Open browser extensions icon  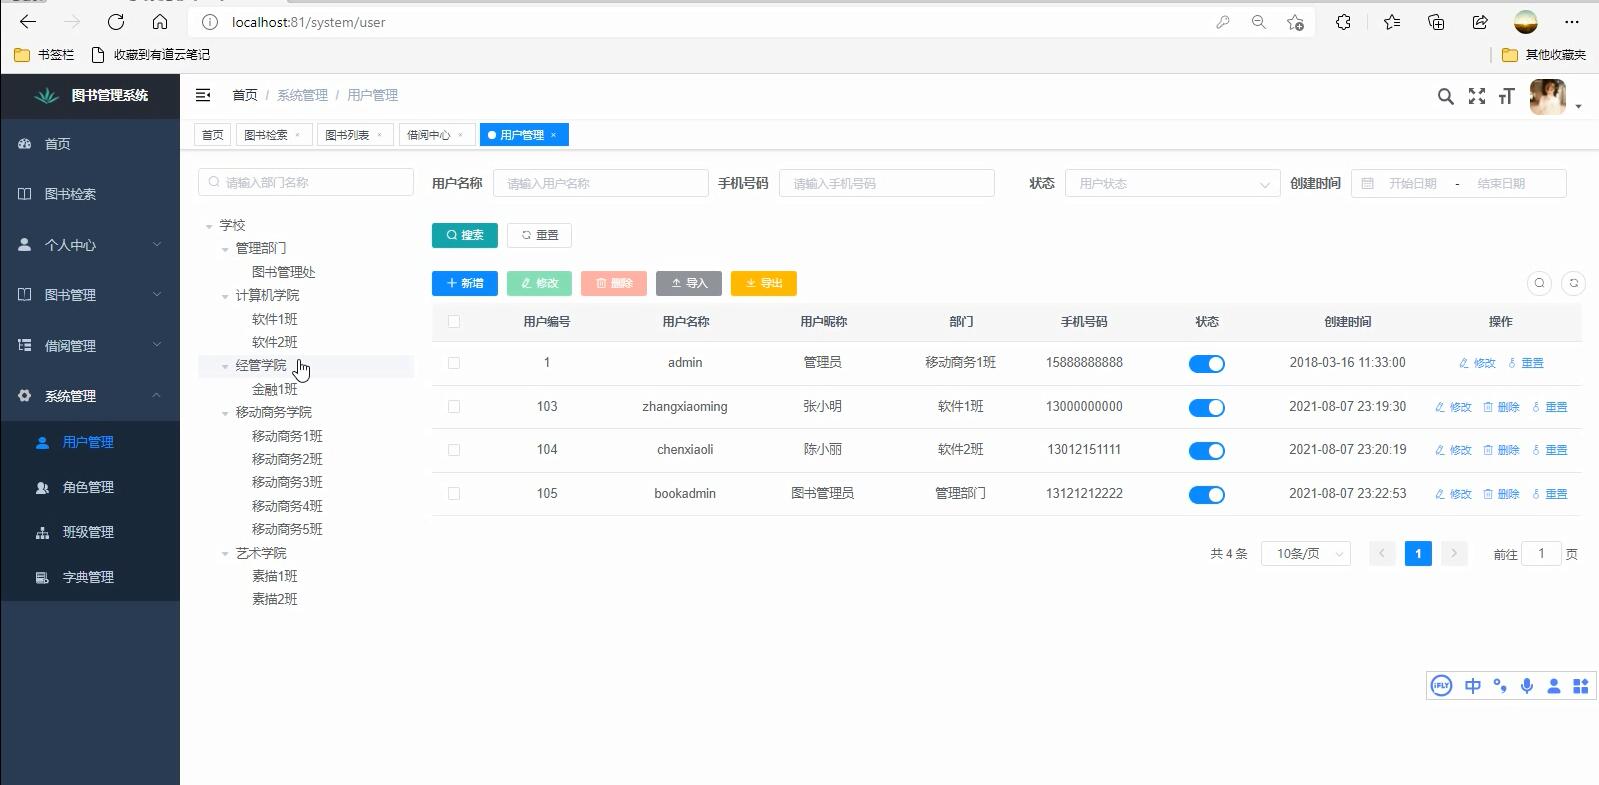pyautogui.click(x=1343, y=22)
